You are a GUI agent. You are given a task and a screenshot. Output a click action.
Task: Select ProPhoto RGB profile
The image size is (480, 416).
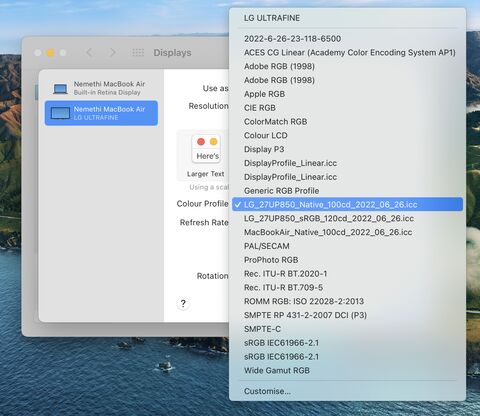pos(347,260)
